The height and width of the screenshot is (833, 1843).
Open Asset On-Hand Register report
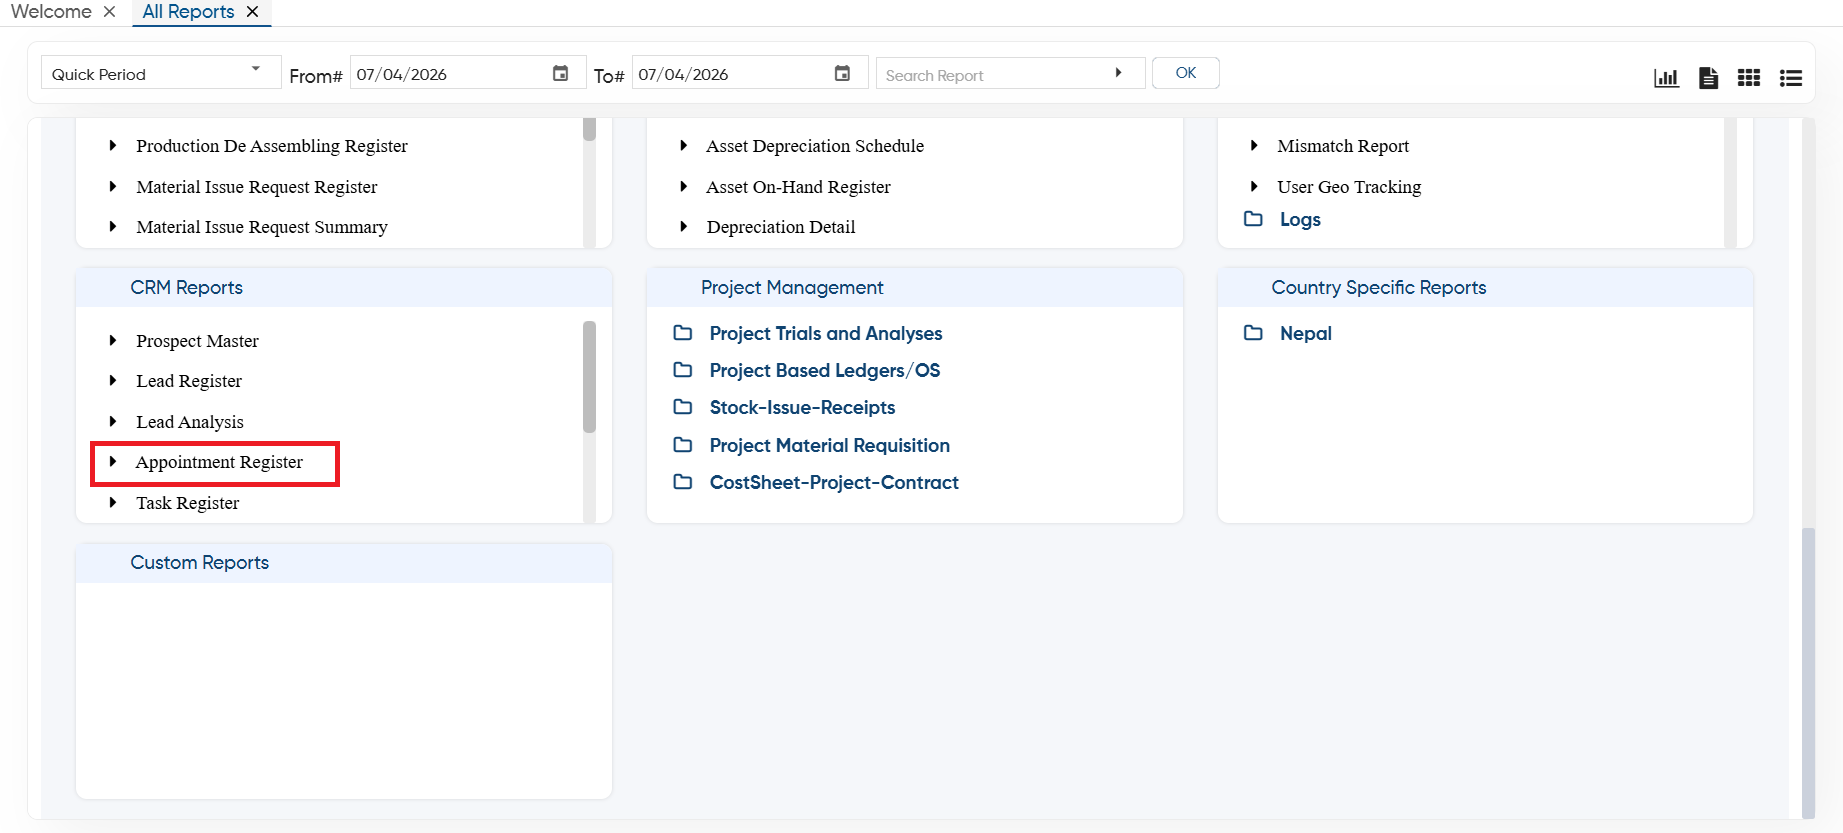tap(798, 187)
